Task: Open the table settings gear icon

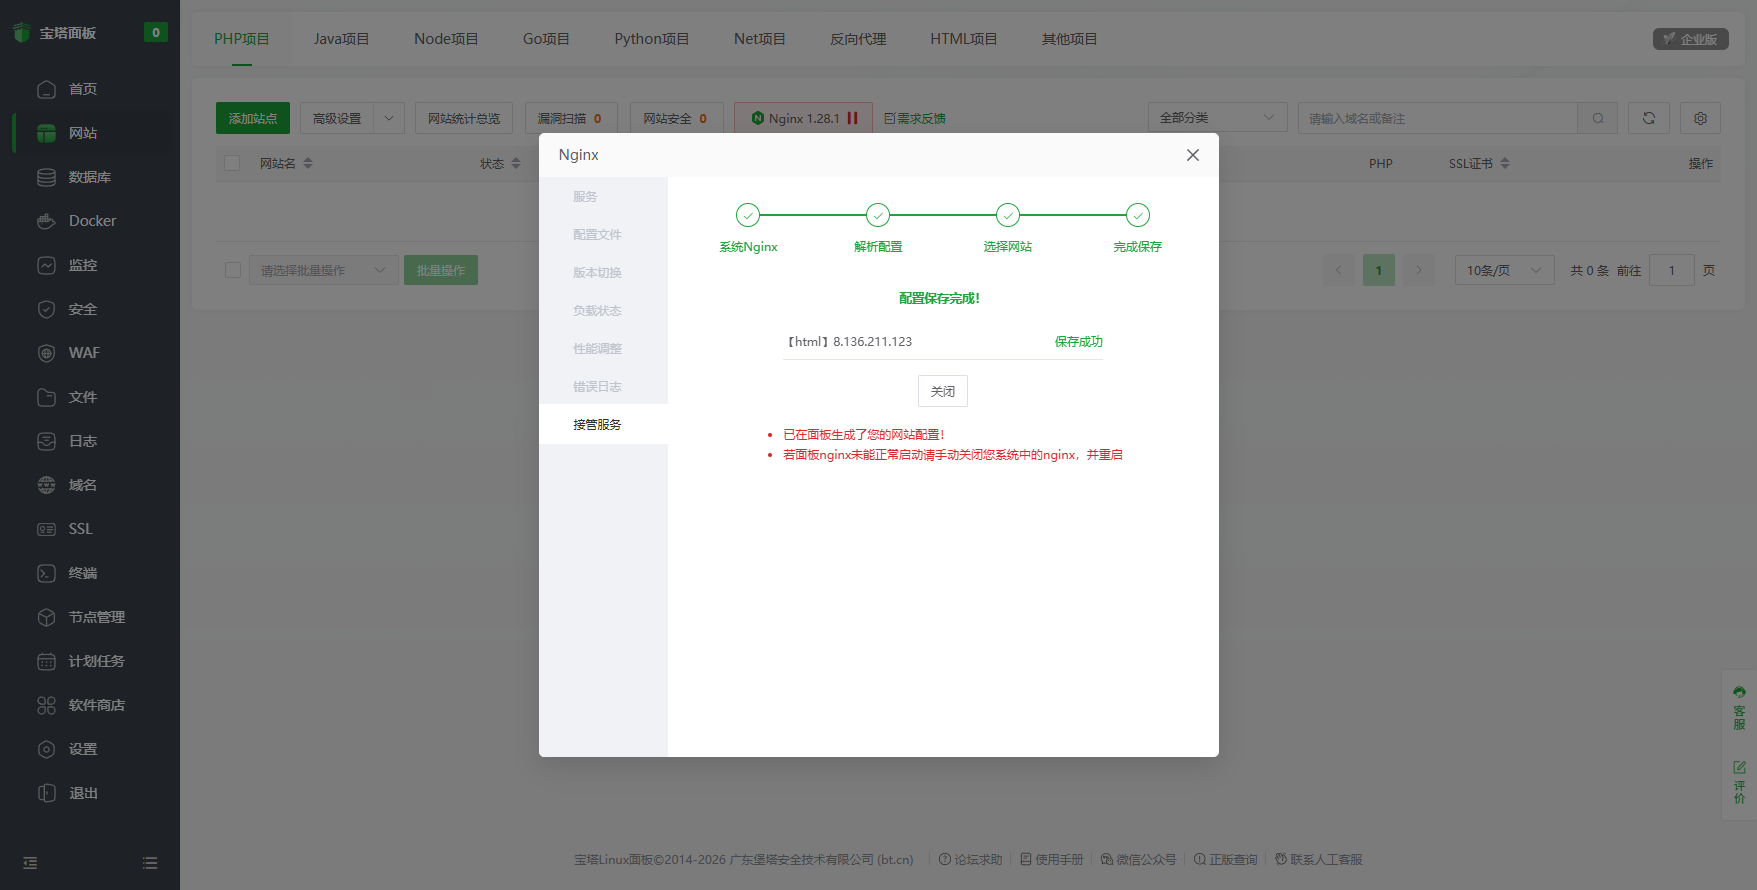Action: coord(1701,118)
